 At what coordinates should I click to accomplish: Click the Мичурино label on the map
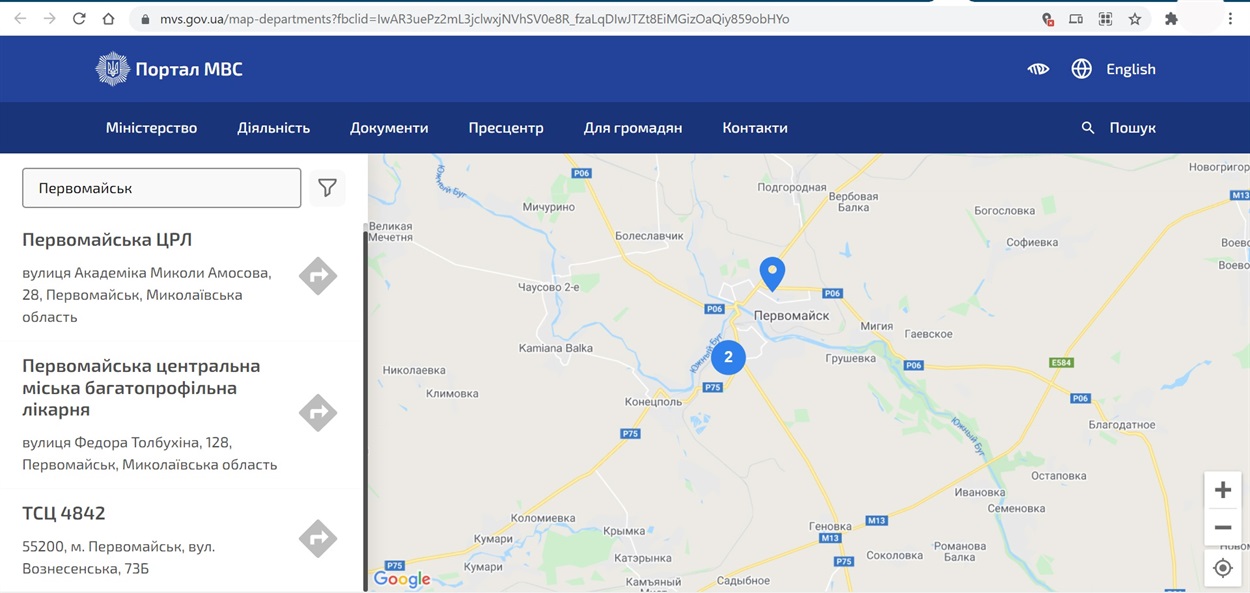click(549, 207)
